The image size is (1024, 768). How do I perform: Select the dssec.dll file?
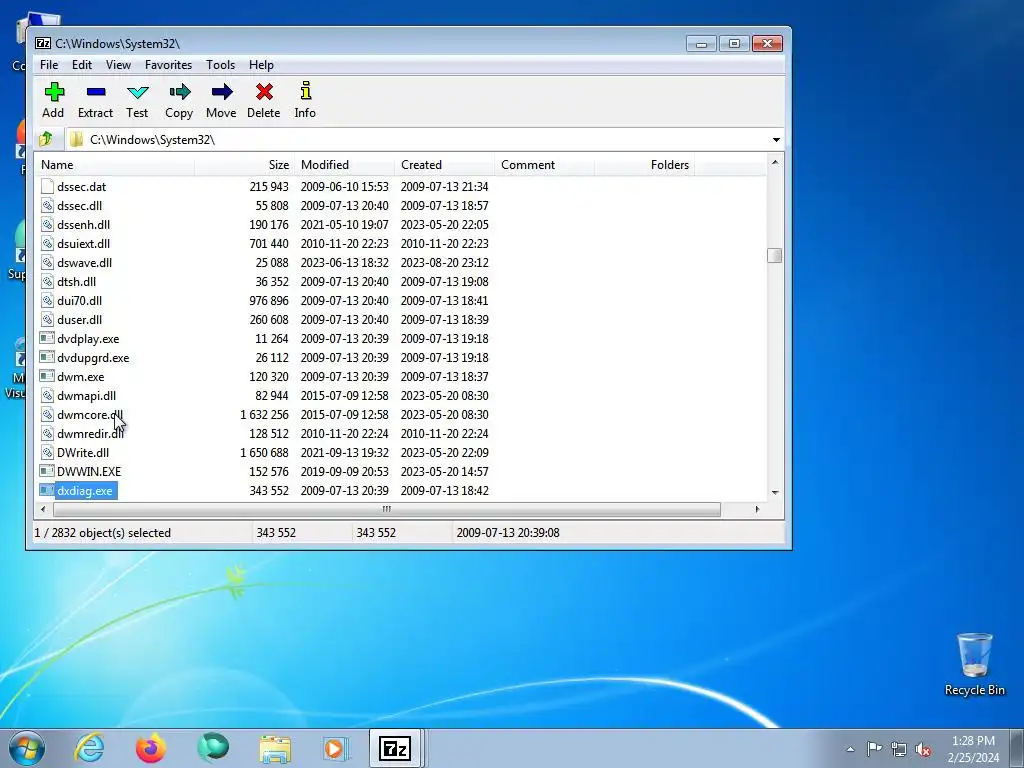point(80,206)
